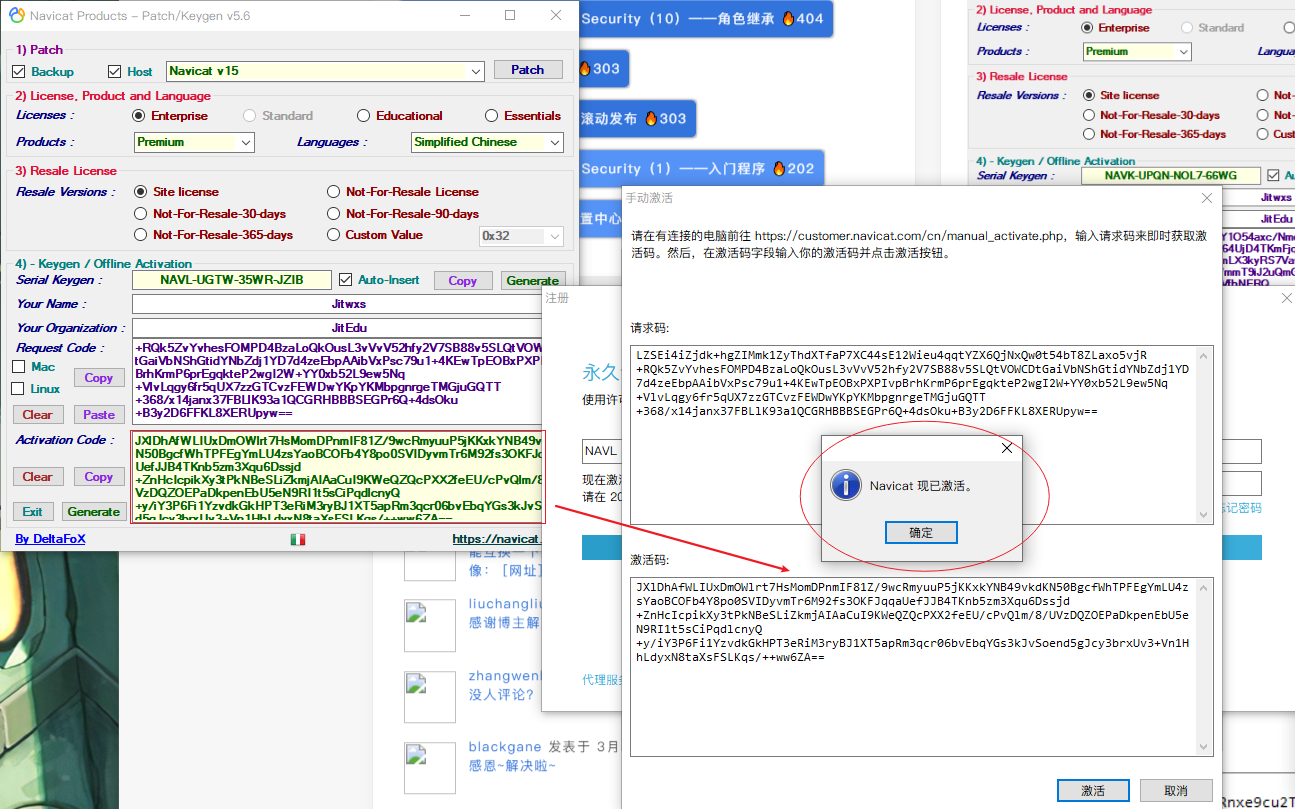Click Copy button under Activation Code
1295x809 pixels.
tap(99, 477)
